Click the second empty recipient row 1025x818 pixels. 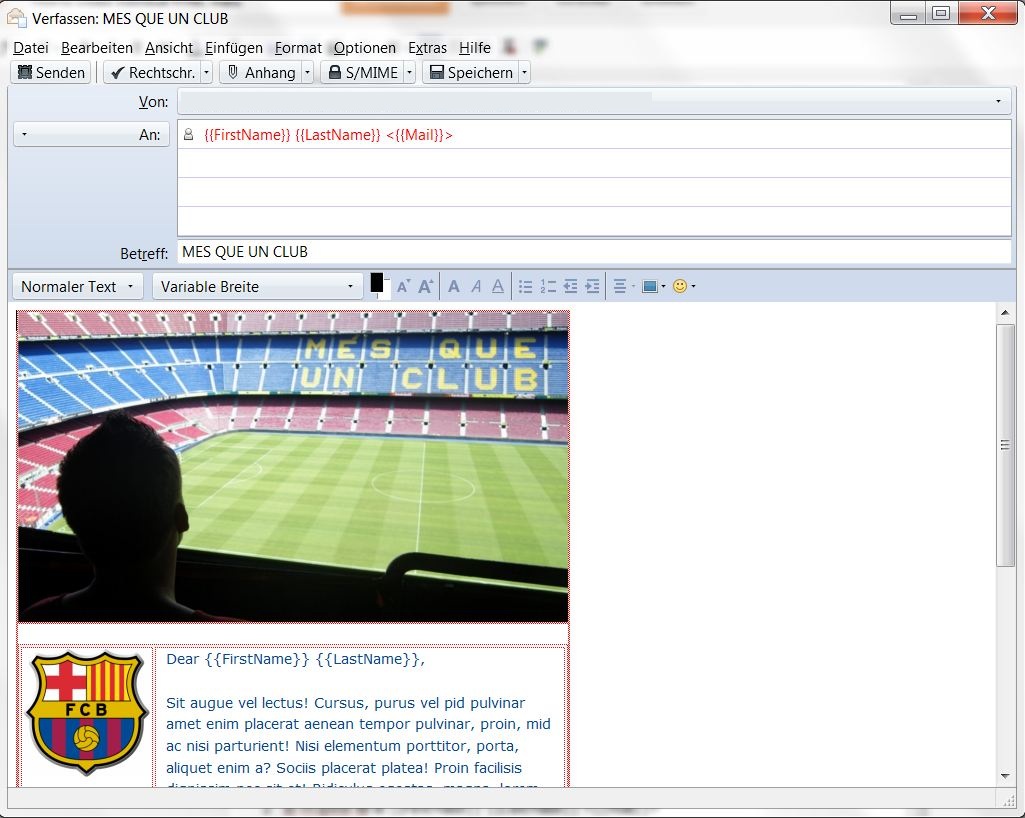[x=594, y=163]
